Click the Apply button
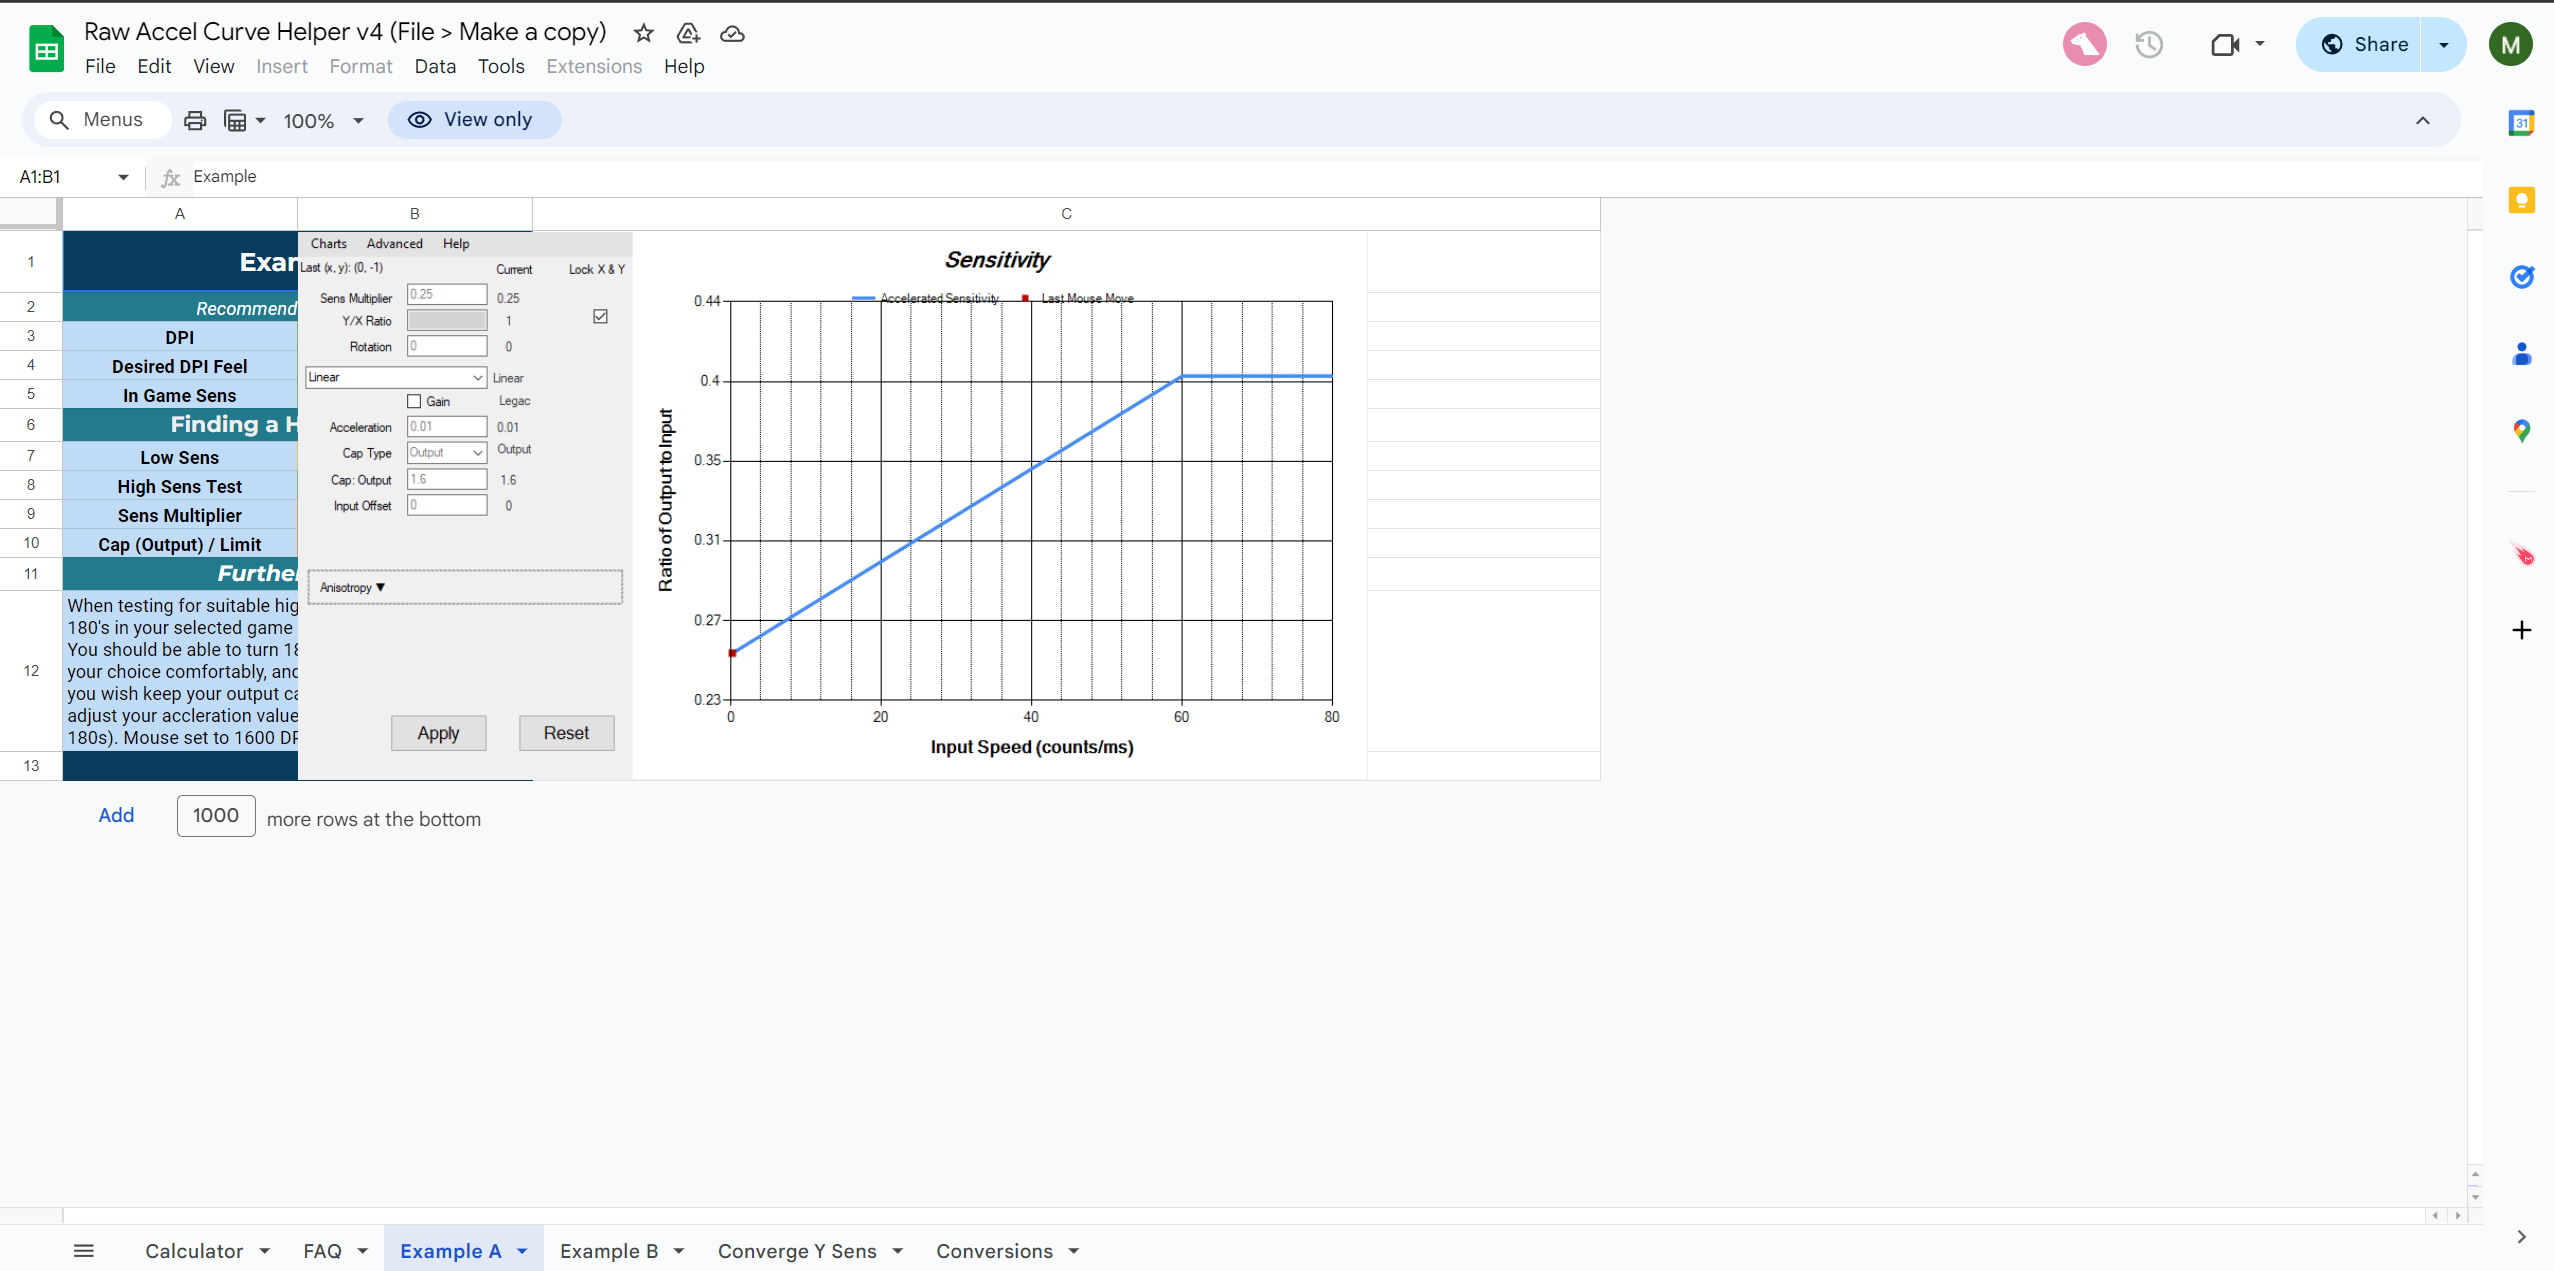The width and height of the screenshot is (2554, 1271). (438, 732)
